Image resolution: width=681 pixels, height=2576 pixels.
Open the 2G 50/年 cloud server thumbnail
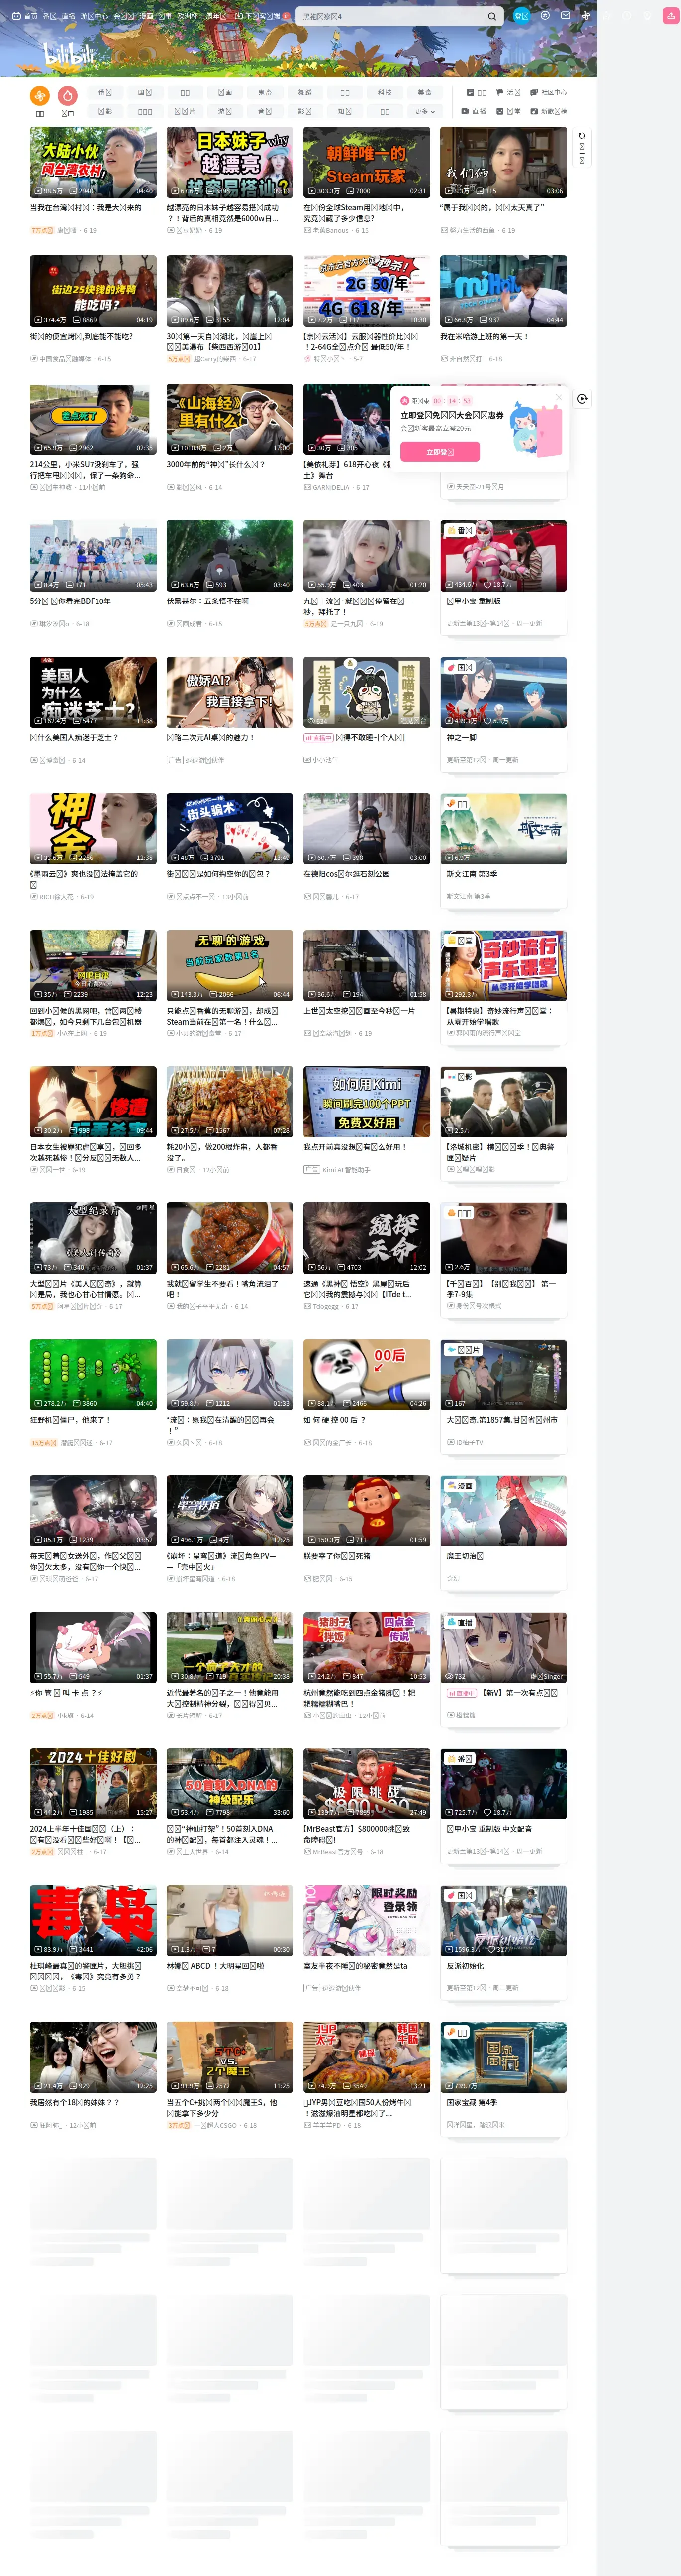[367, 291]
